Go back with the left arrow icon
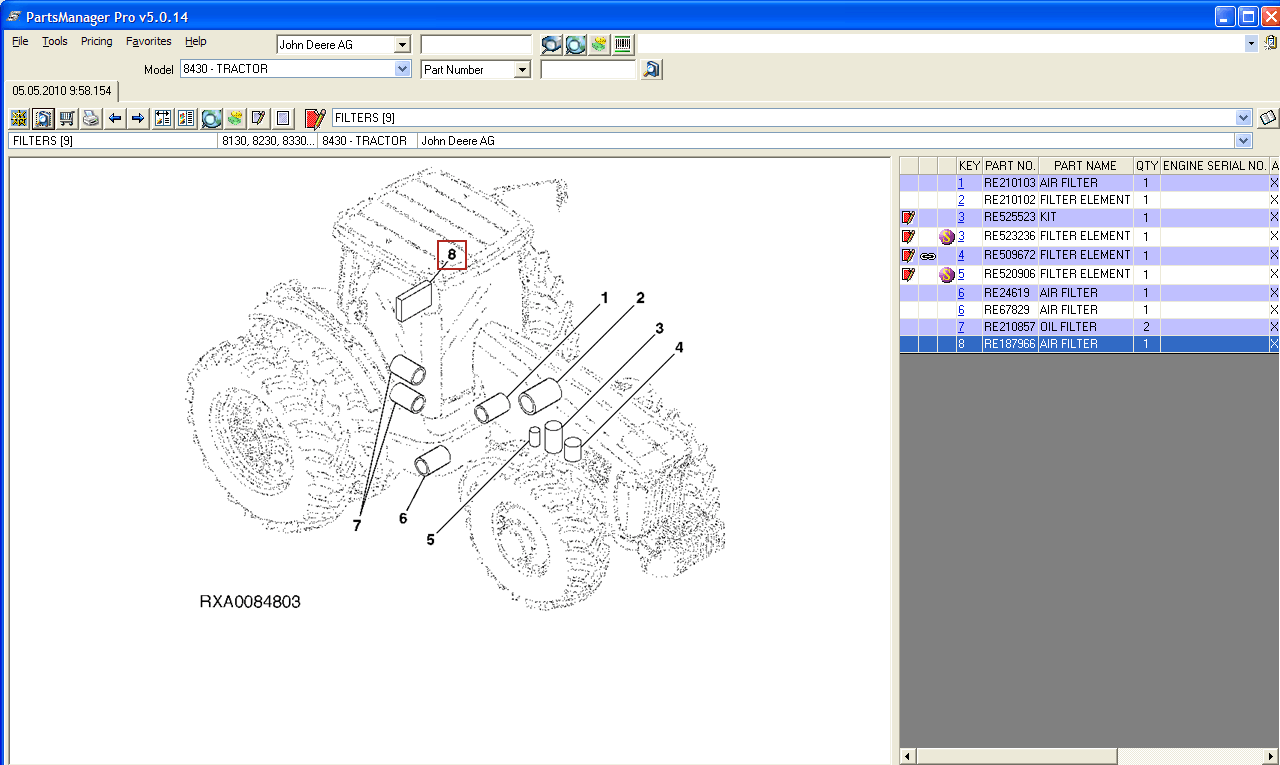The height and width of the screenshot is (765, 1280). pyautogui.click(x=115, y=118)
